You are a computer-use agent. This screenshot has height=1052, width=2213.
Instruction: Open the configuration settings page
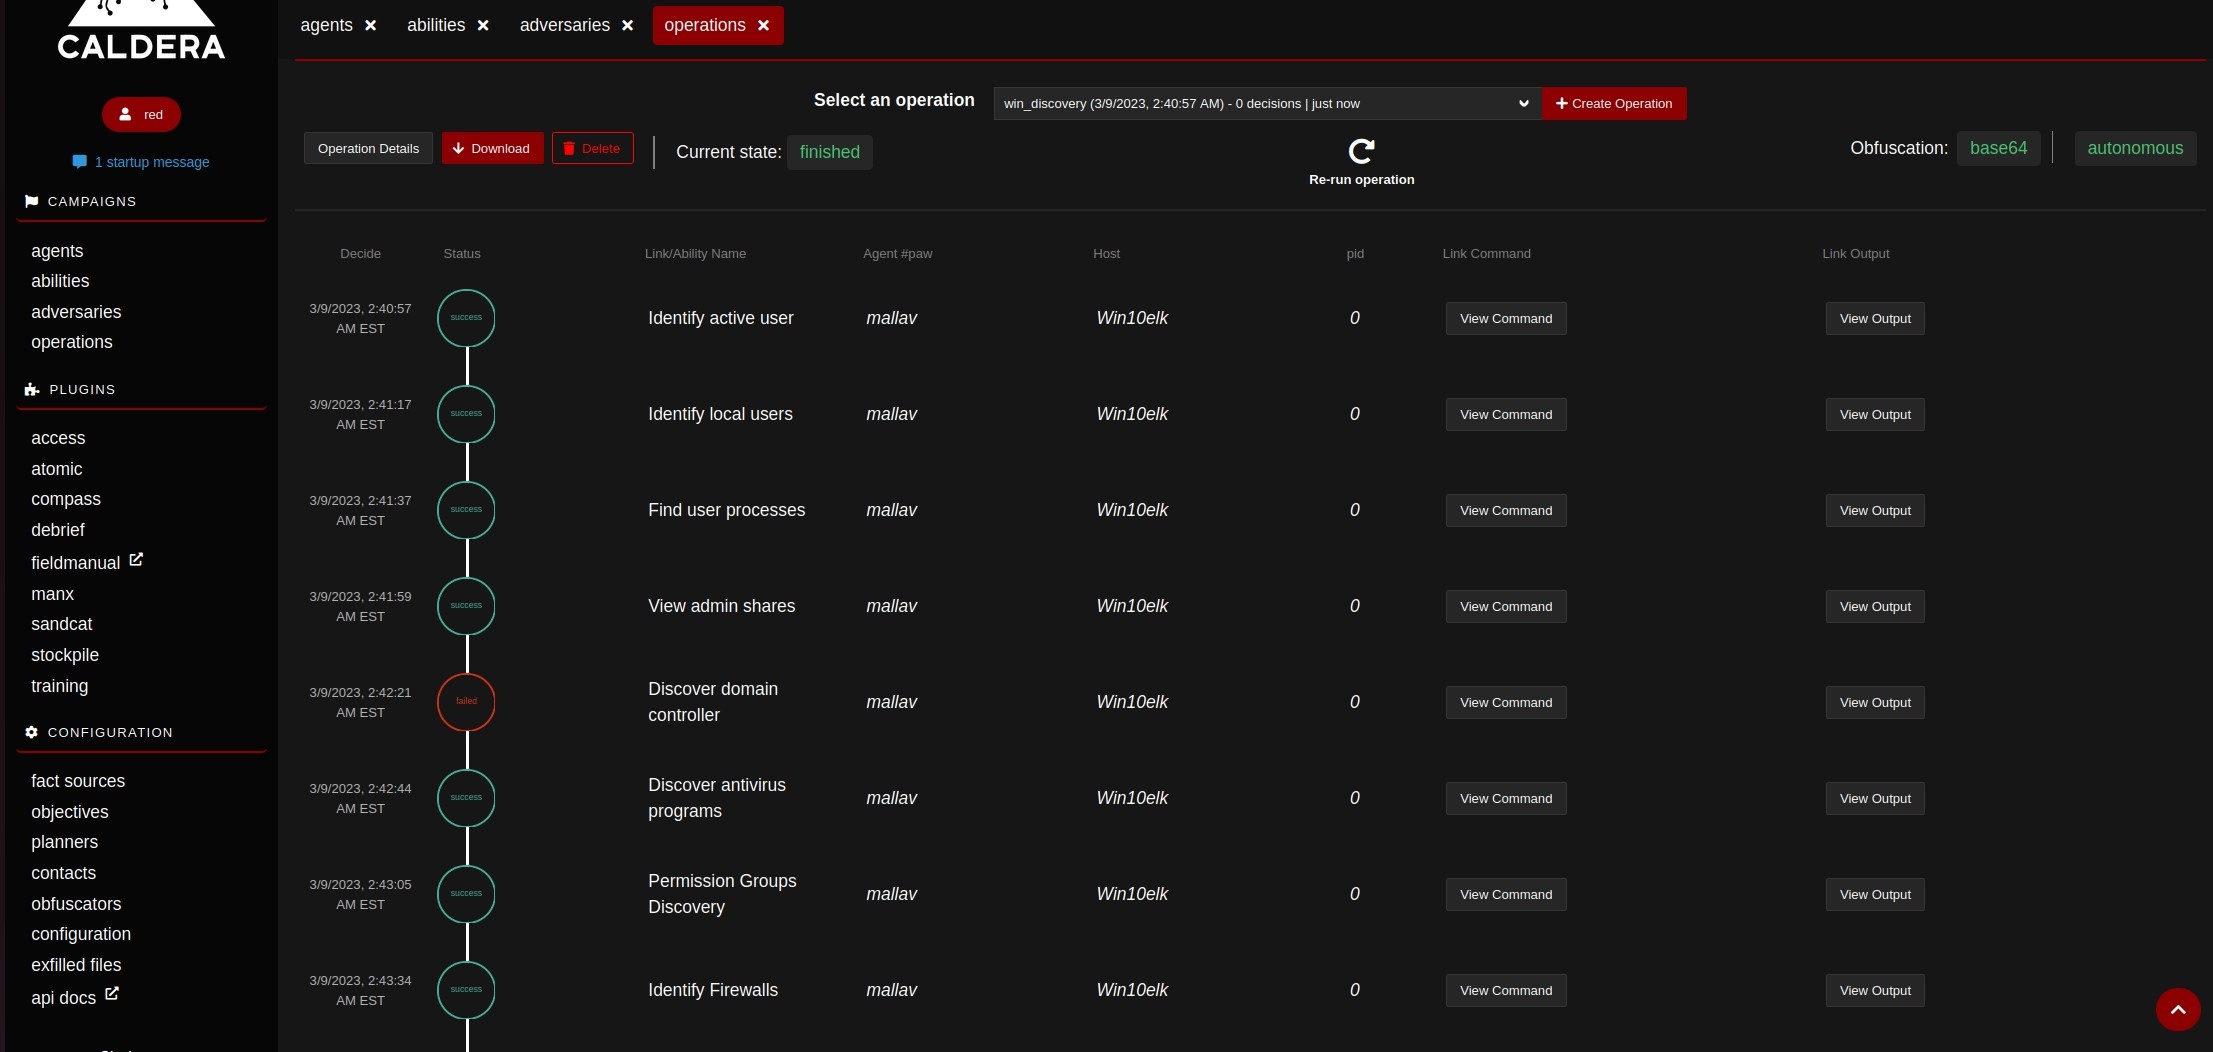point(81,934)
